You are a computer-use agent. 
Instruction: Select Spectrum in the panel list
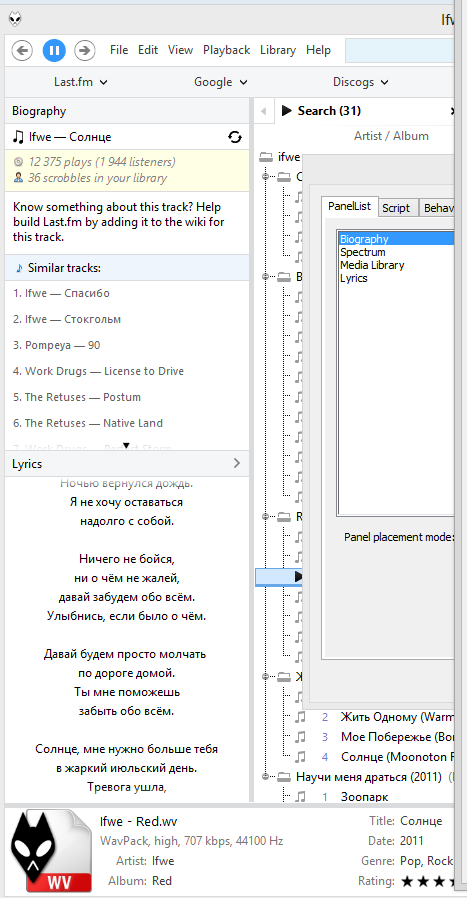pyautogui.click(x=363, y=252)
